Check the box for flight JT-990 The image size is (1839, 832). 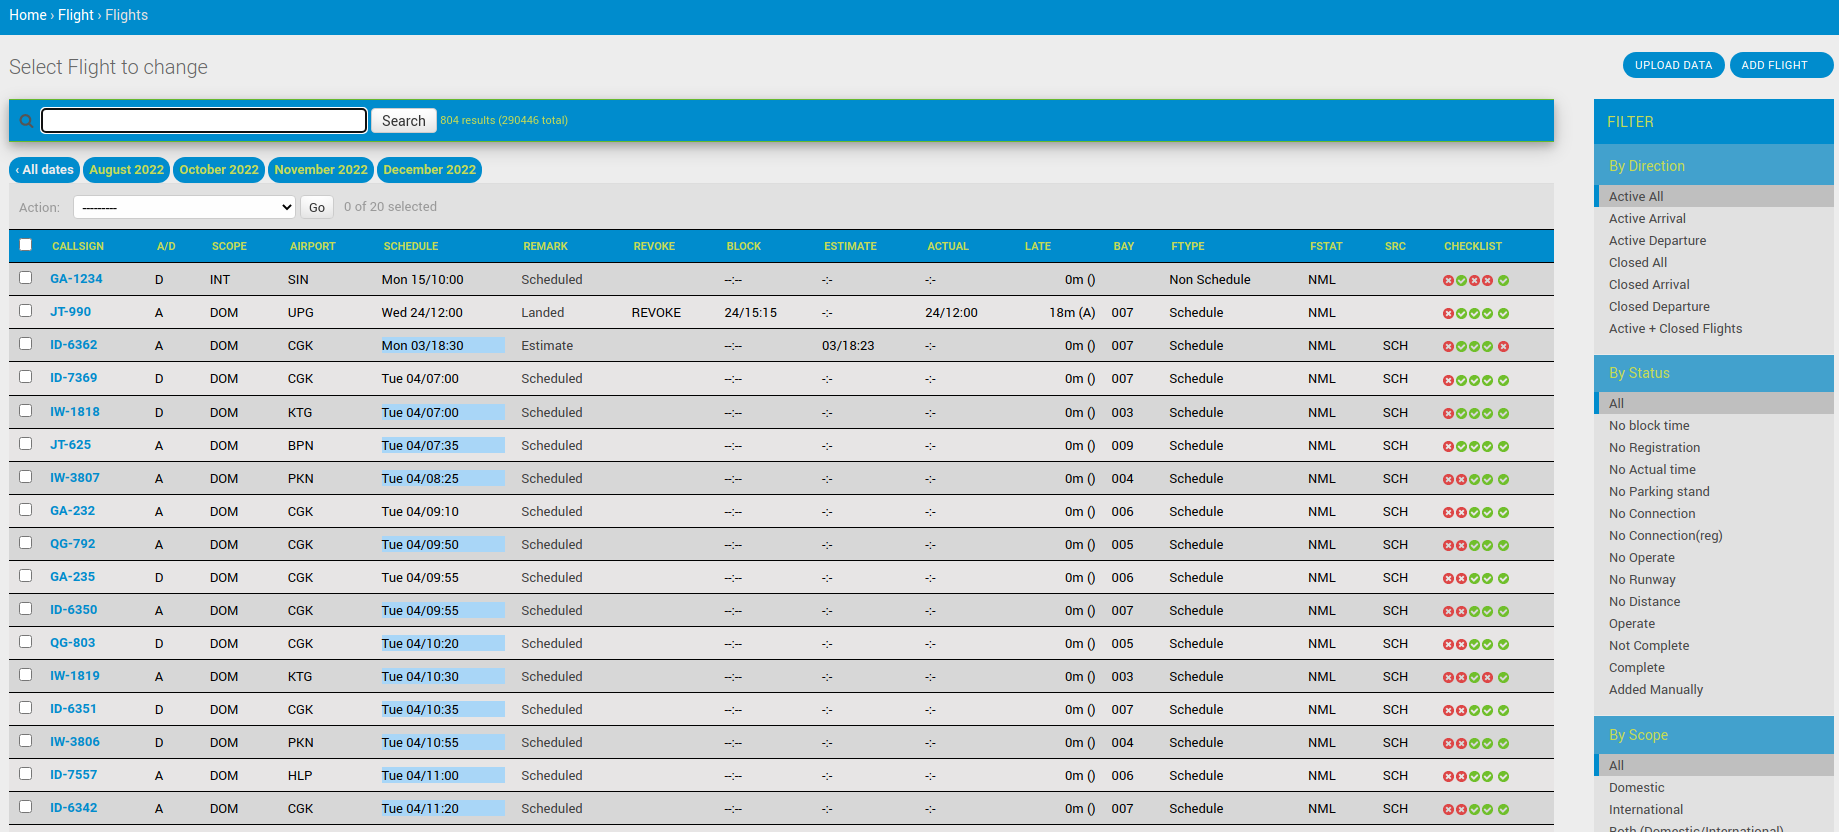(x=26, y=311)
